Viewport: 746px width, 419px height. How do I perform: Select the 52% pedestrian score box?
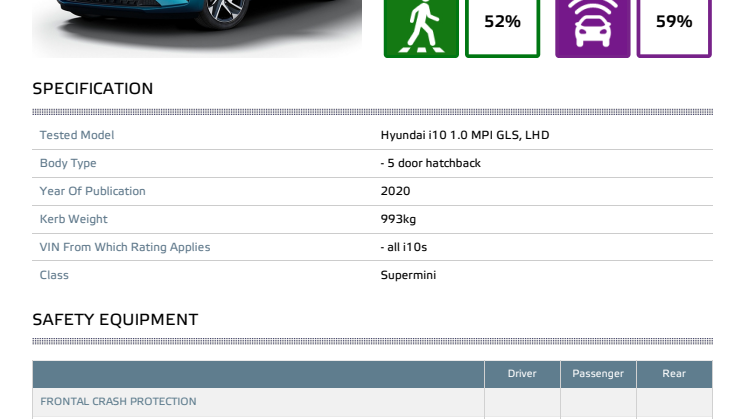(502, 29)
